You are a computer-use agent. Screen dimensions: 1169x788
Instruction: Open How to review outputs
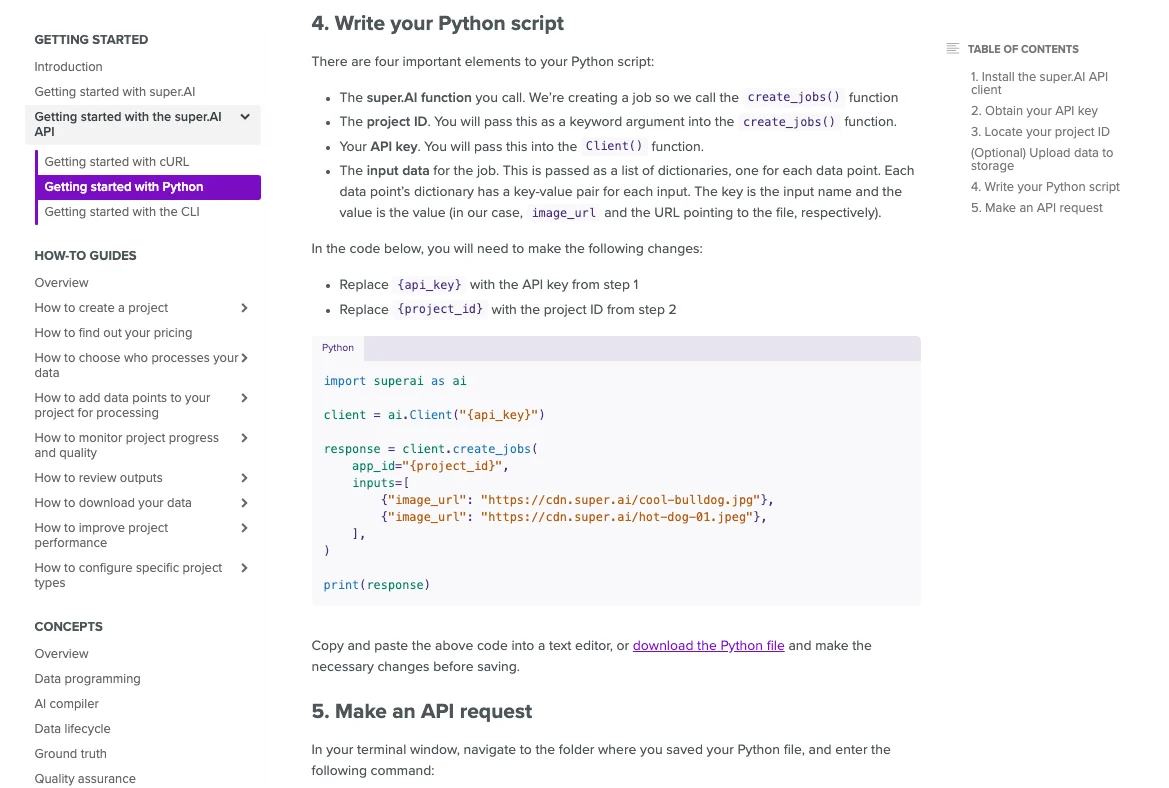point(98,478)
